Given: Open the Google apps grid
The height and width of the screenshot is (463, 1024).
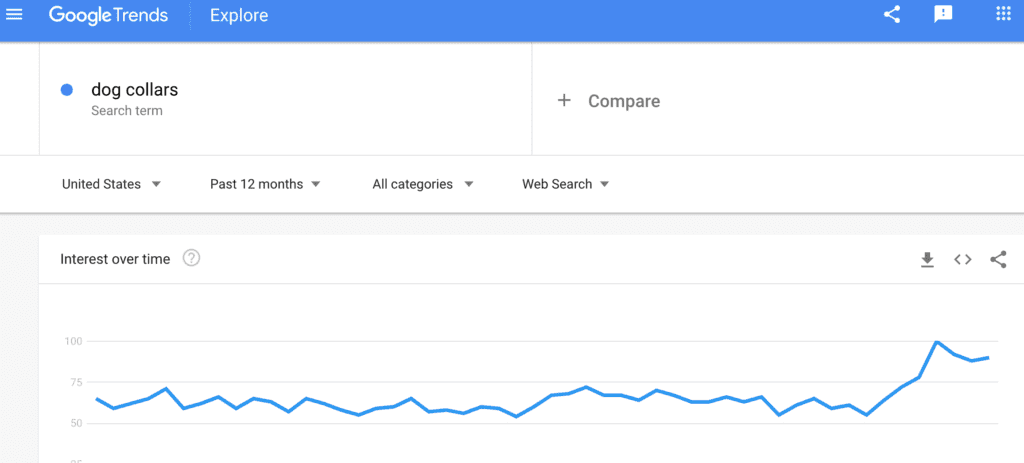Looking at the screenshot, I should (1003, 14).
